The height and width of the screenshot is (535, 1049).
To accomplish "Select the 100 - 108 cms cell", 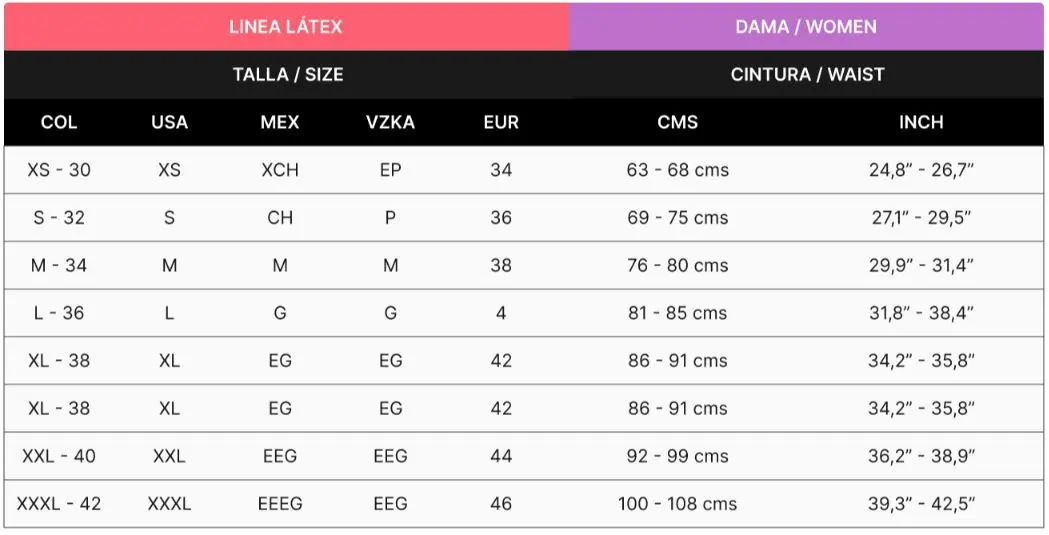I will point(678,504).
